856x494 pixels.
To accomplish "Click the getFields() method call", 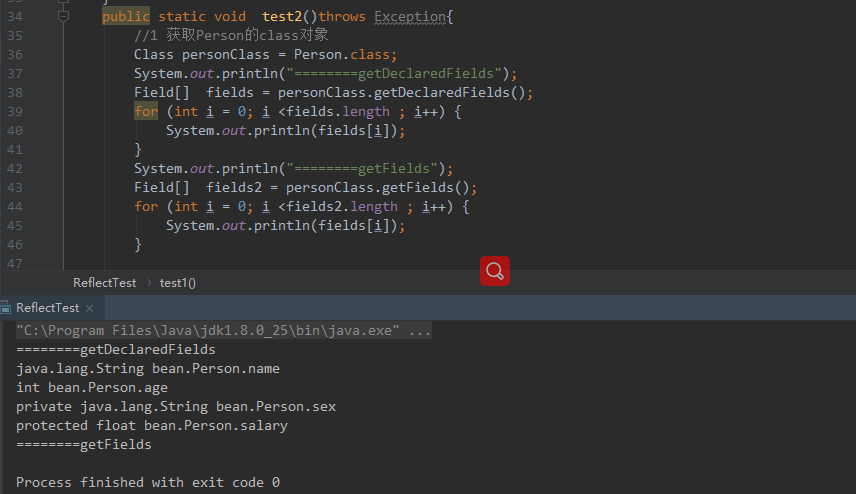I will pyautogui.click(x=425, y=188).
